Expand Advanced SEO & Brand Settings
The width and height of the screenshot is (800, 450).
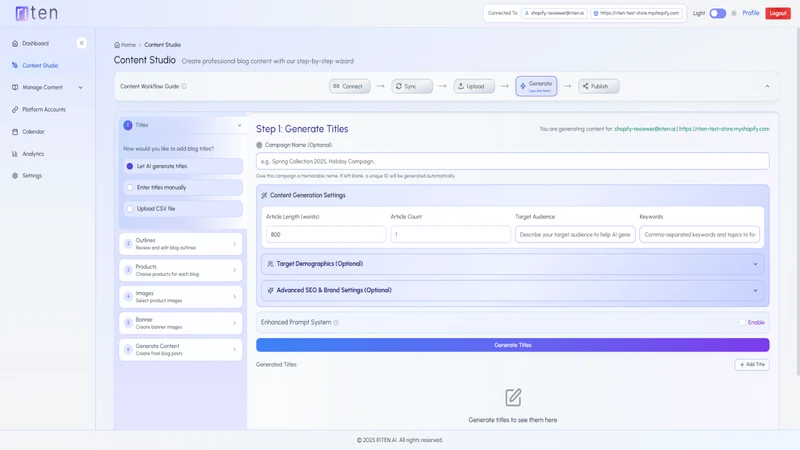512,290
